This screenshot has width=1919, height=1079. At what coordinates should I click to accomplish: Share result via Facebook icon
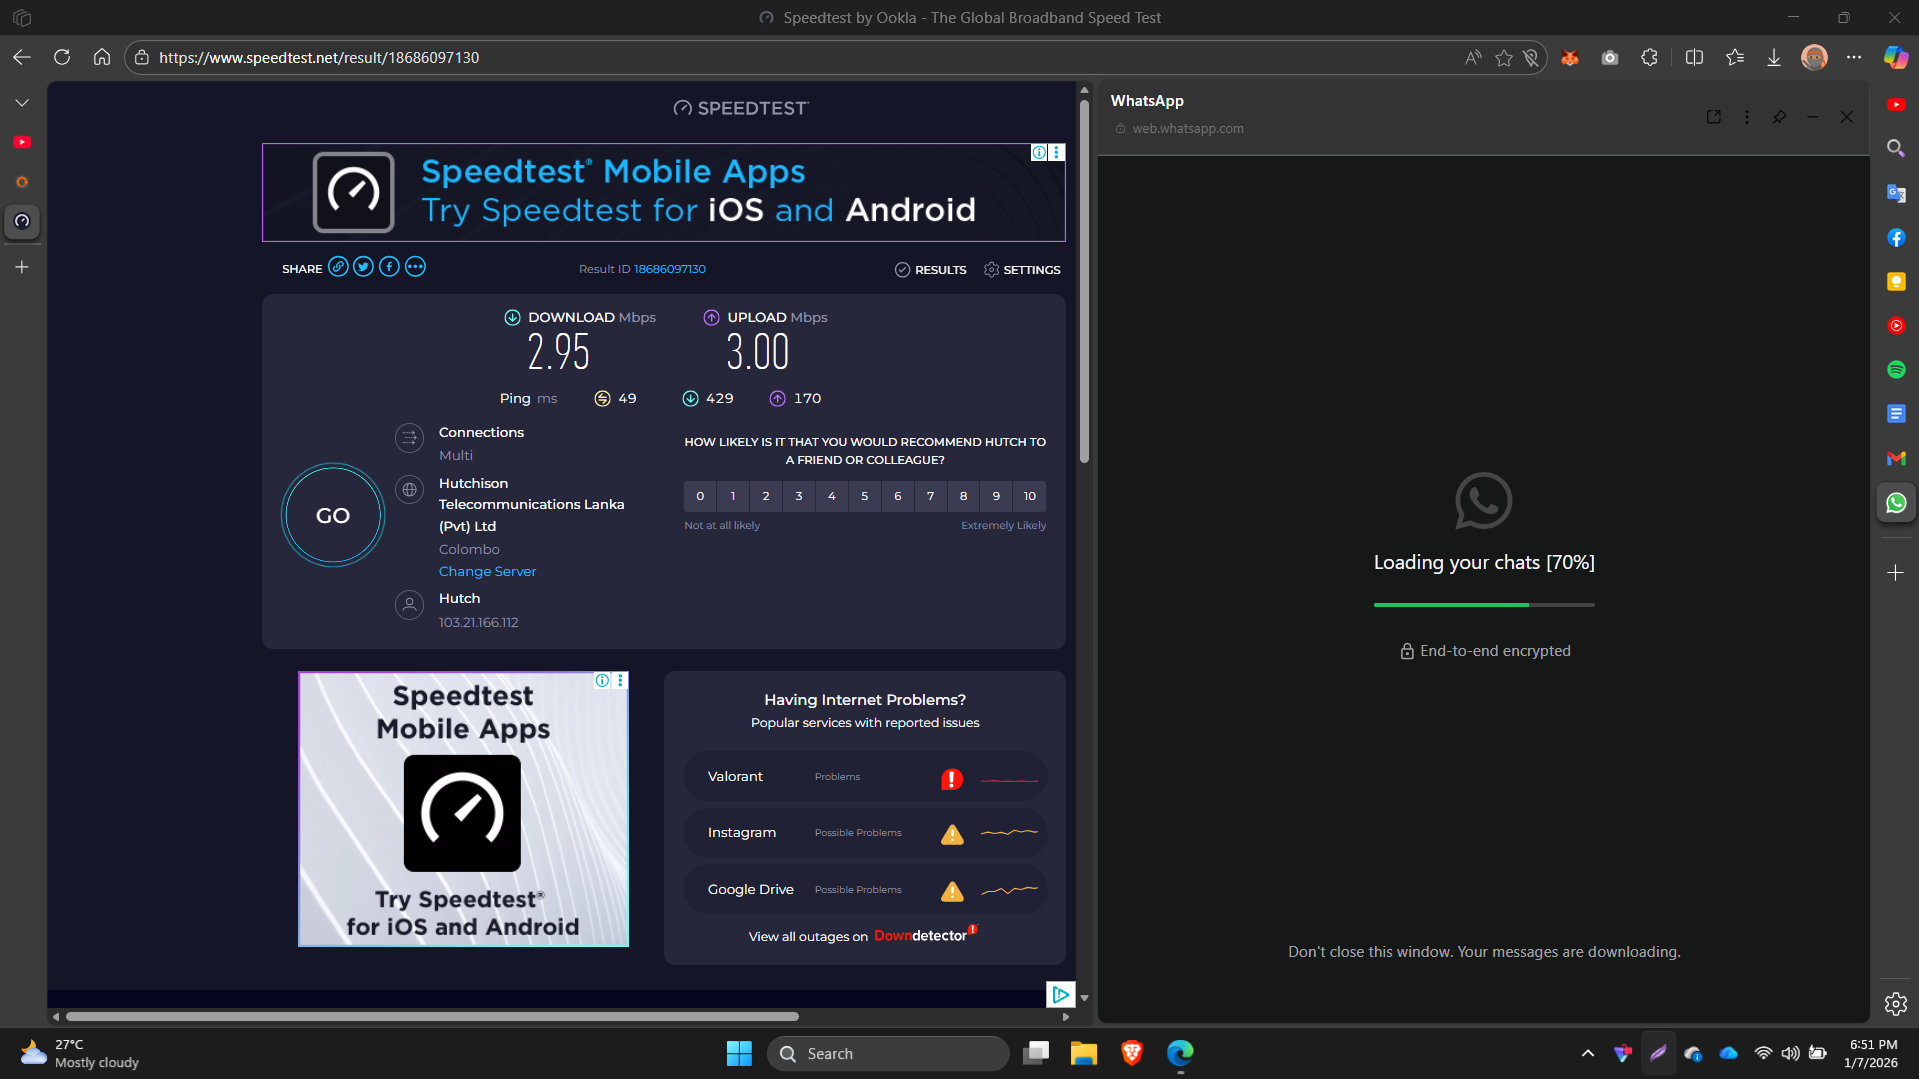pyautogui.click(x=389, y=267)
